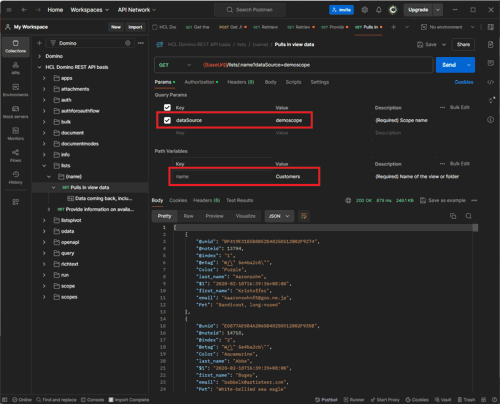500x404 pixels.
Task: Uncheck the dataSource parameter checkbox
Action: pos(167,120)
